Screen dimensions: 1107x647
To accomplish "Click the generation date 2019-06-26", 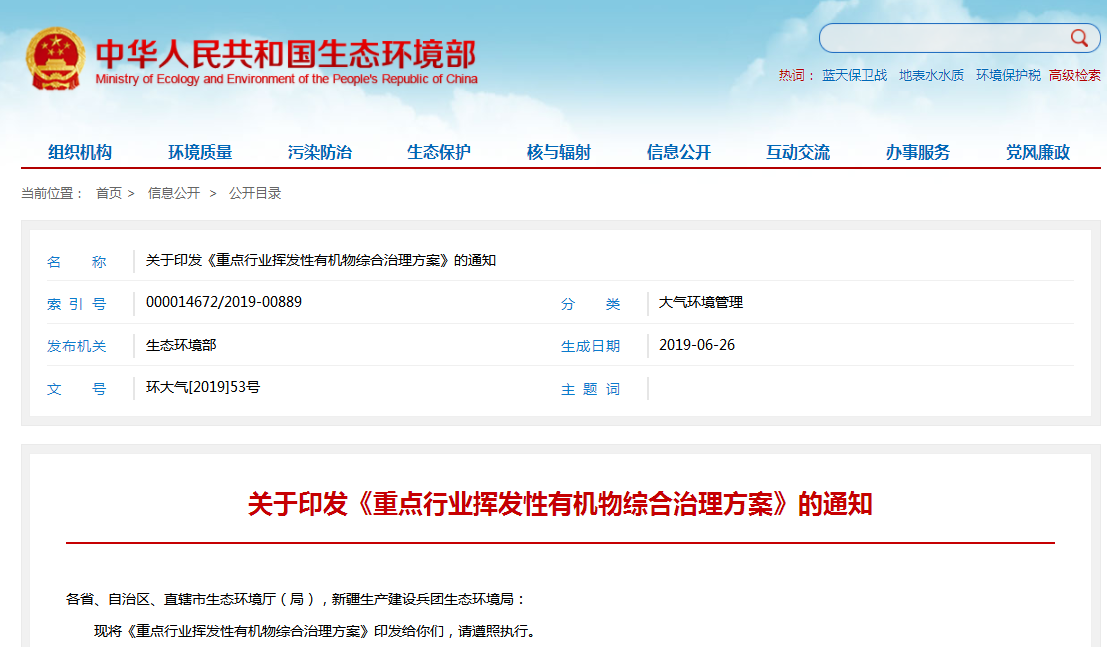I will point(697,345).
